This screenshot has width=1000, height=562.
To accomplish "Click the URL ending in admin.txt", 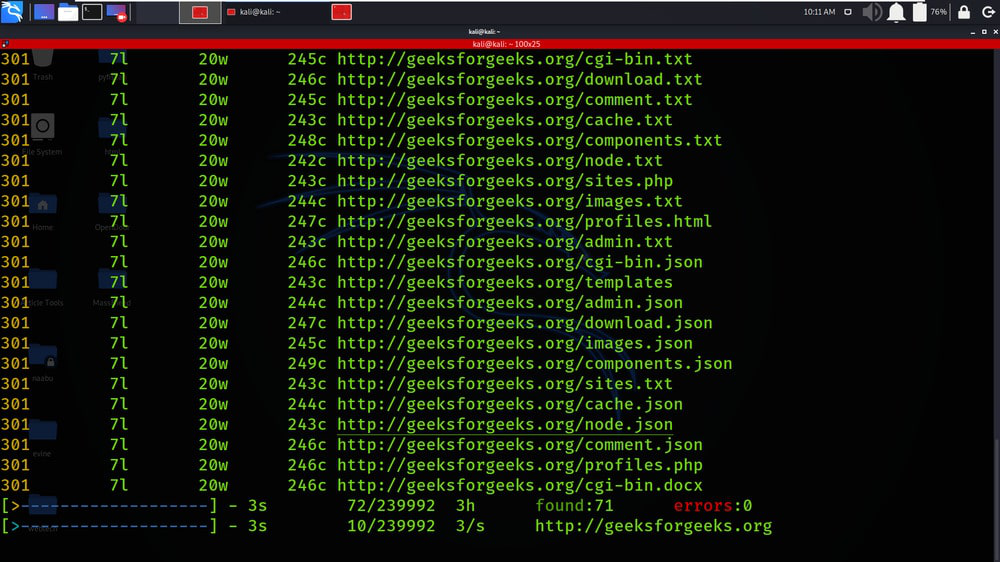I will click(x=505, y=242).
